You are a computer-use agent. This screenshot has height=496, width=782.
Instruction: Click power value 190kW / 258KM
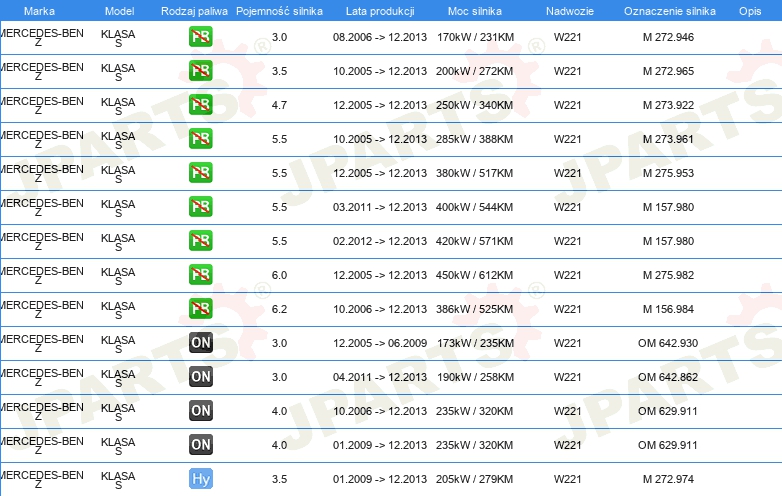[x=475, y=377]
